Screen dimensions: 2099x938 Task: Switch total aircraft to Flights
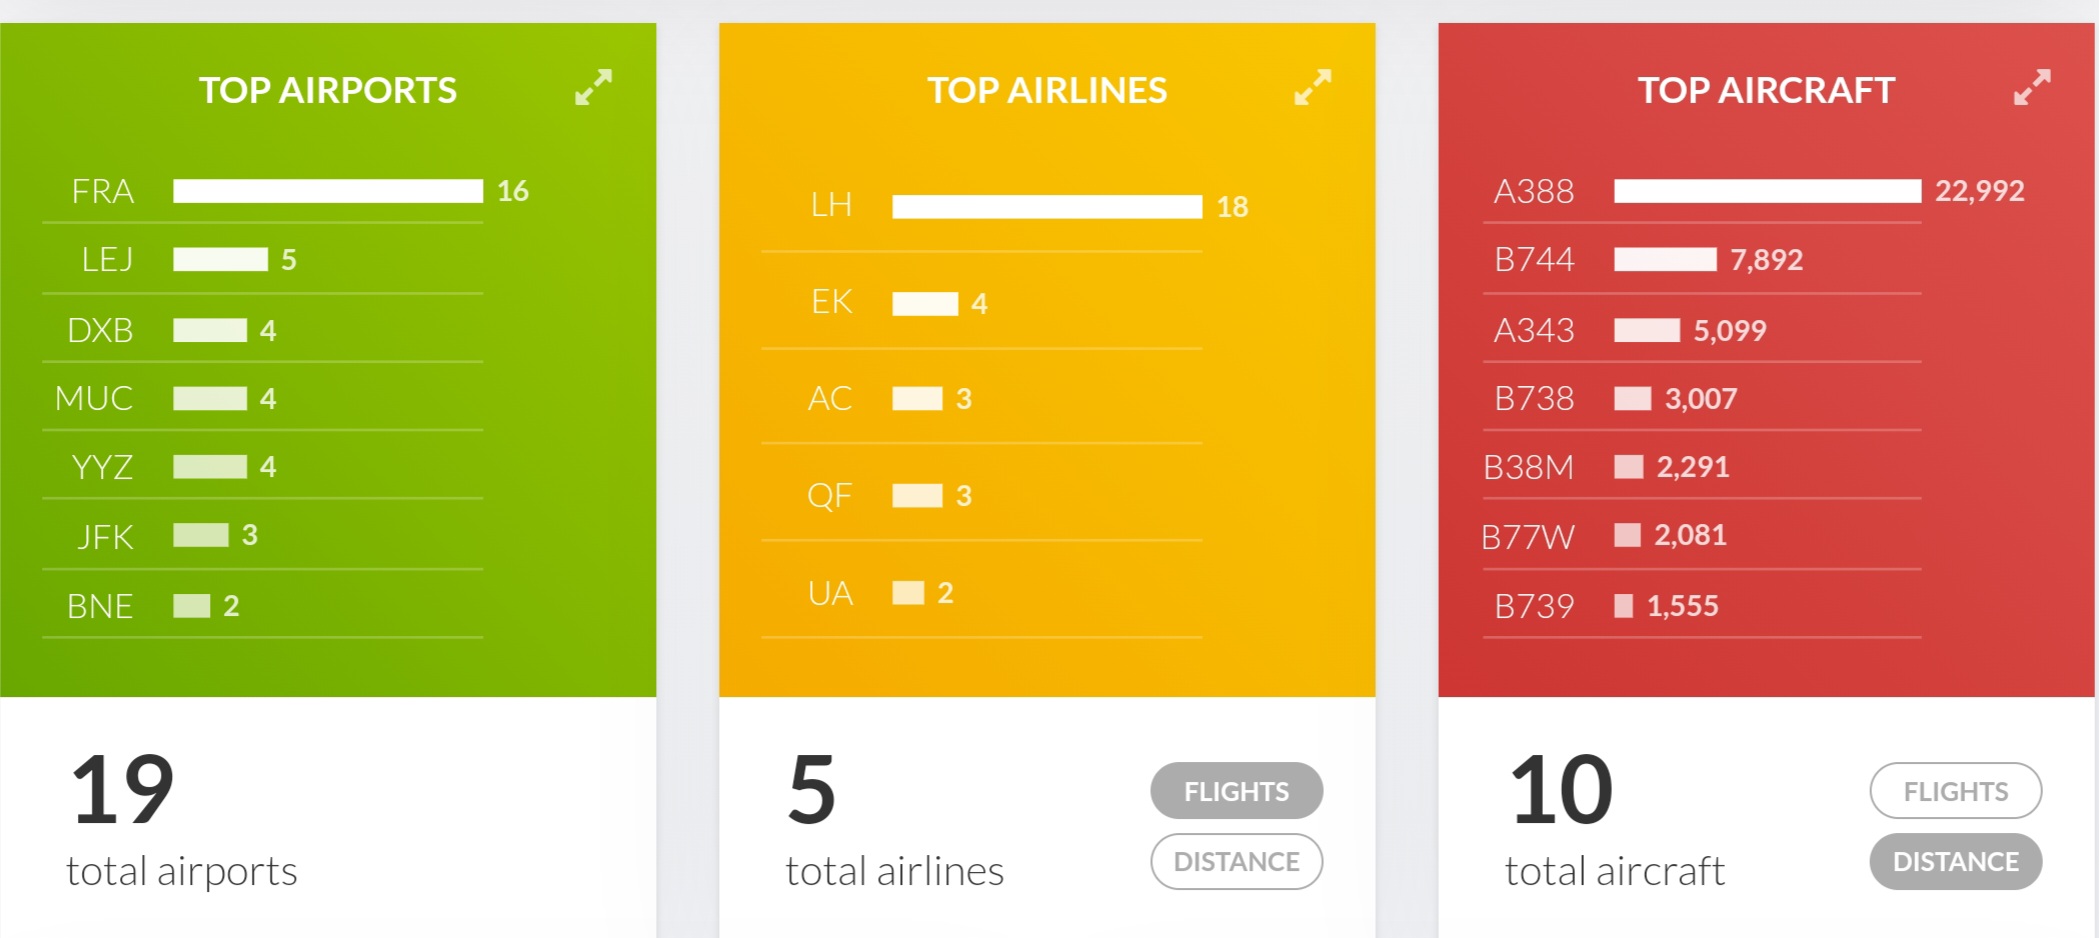pos(1956,791)
